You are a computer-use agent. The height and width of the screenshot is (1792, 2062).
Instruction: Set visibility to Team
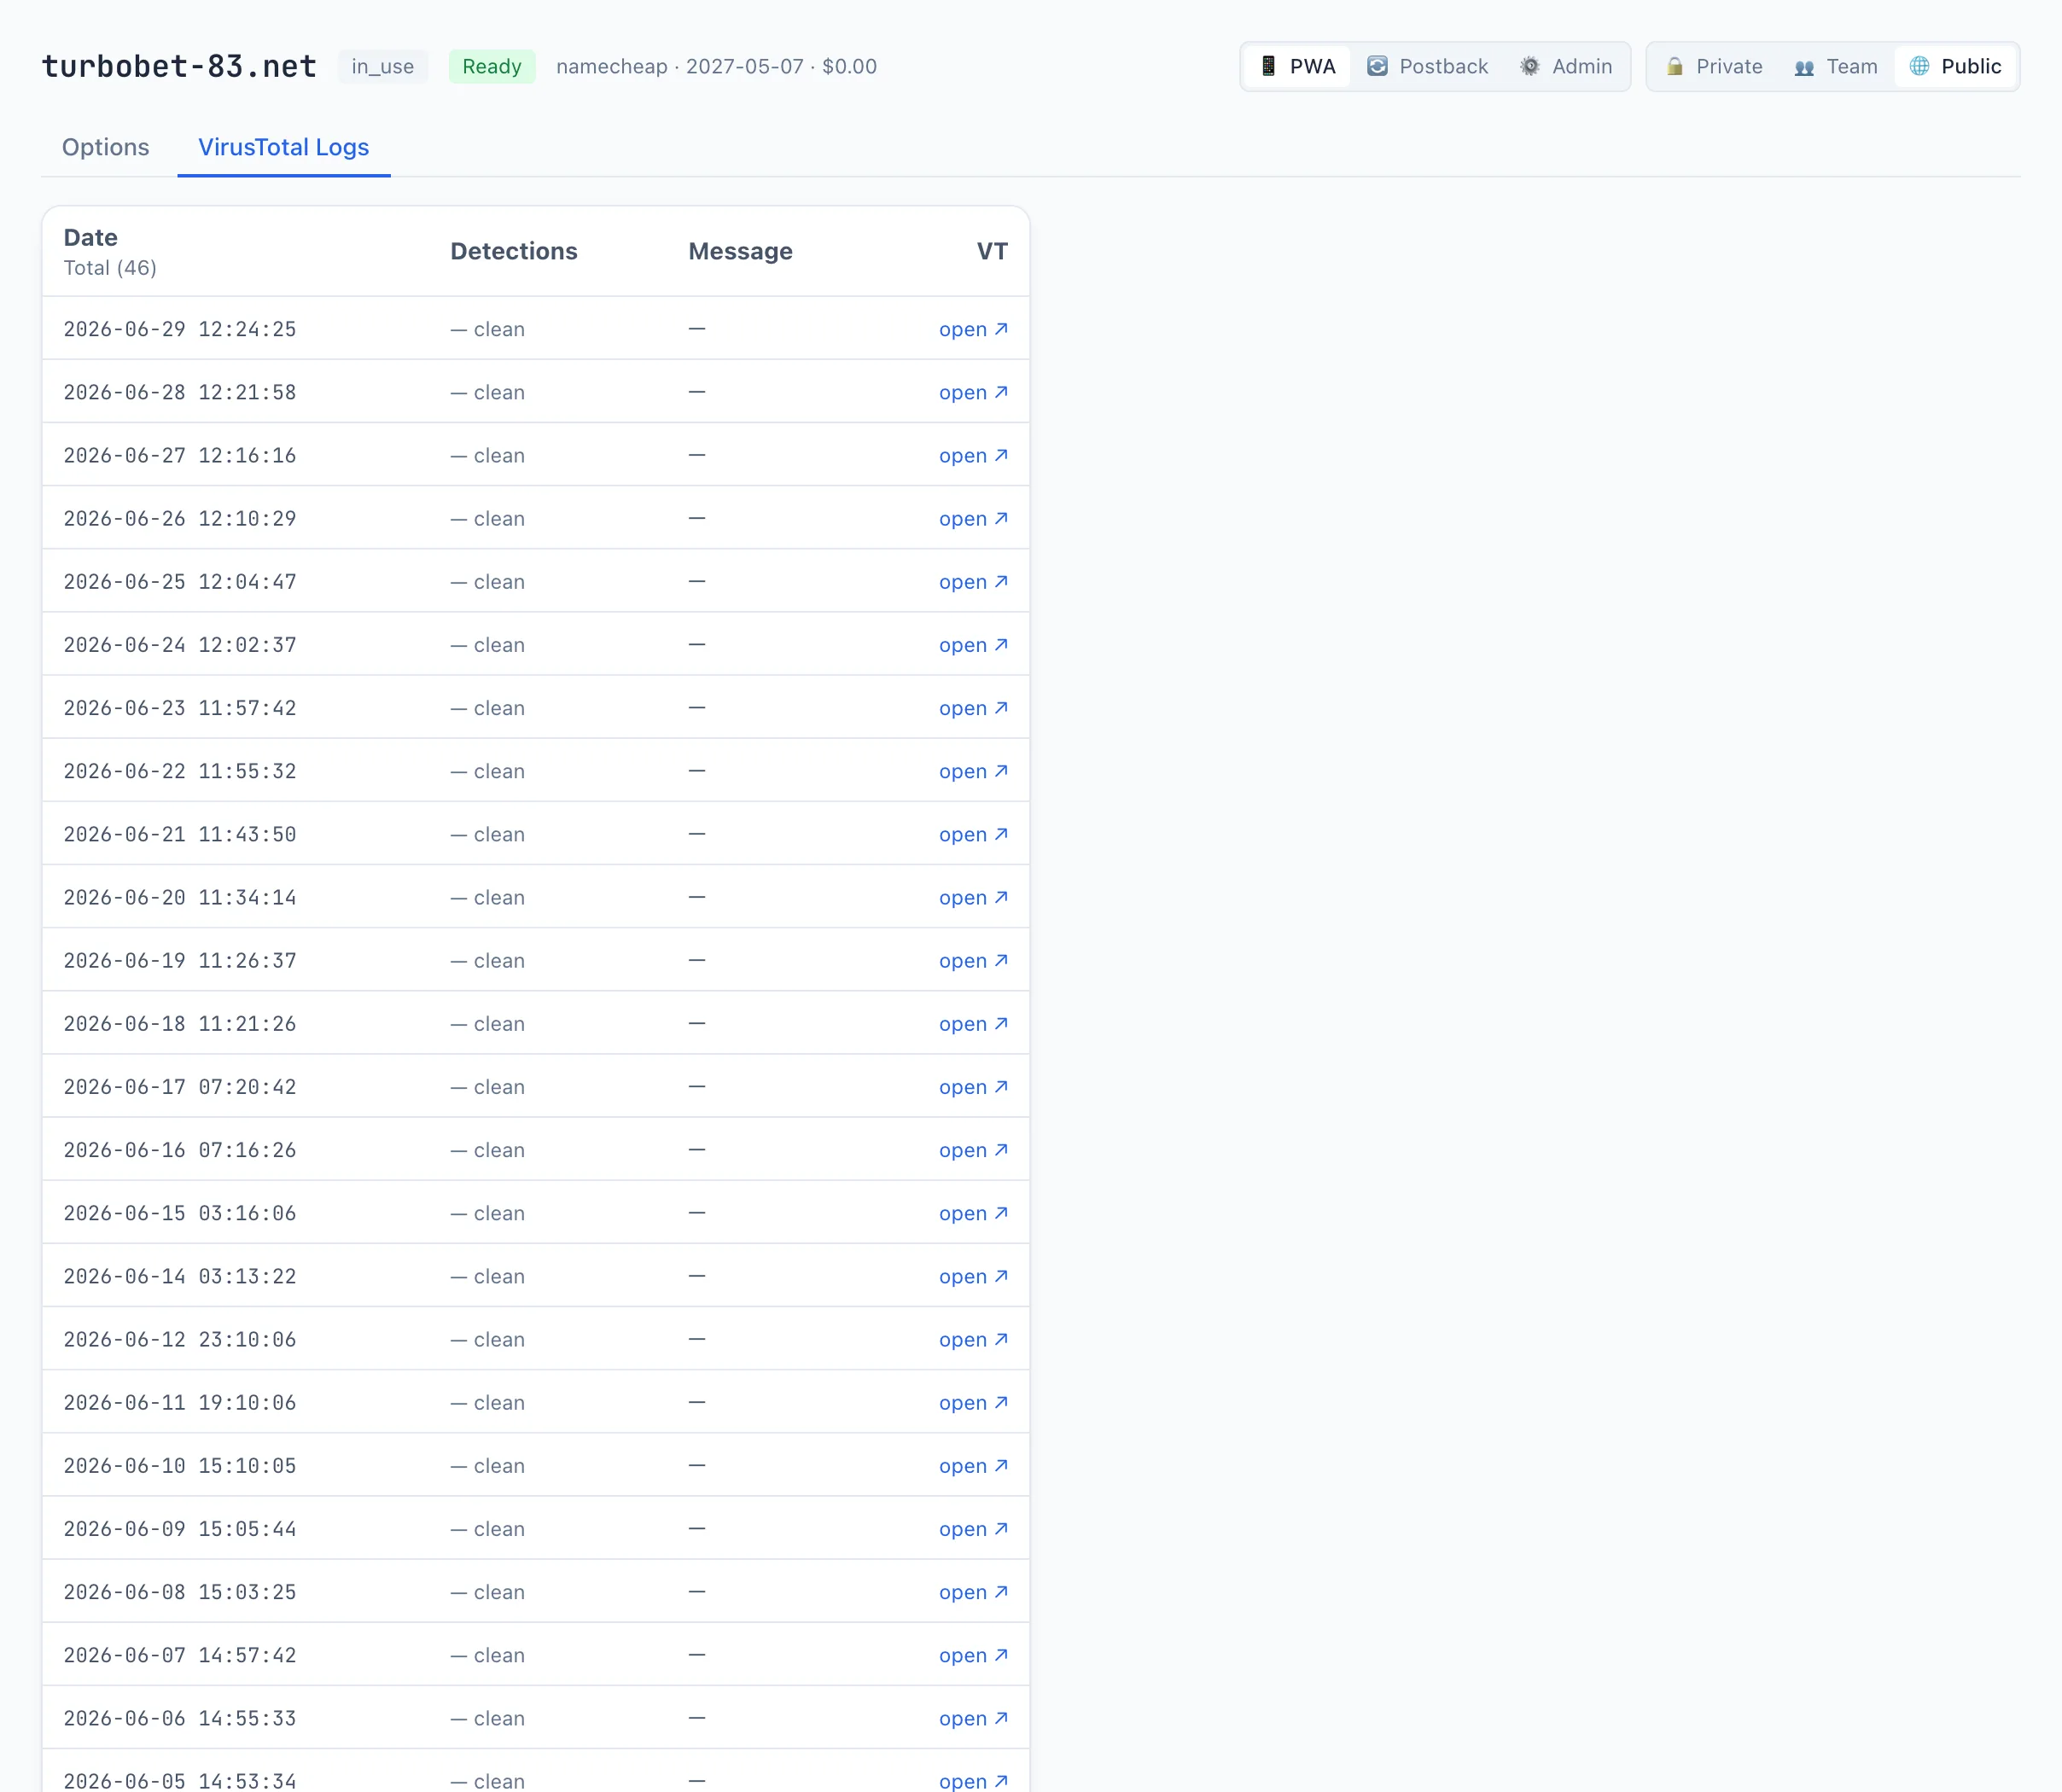coord(1836,66)
